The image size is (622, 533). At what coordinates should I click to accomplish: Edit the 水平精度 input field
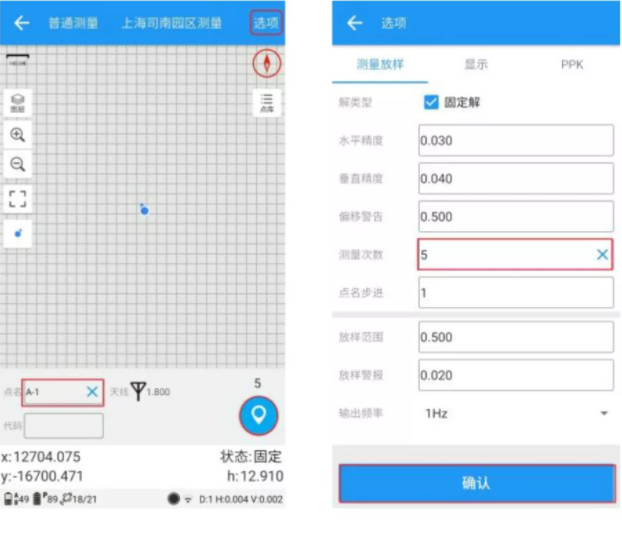click(x=515, y=141)
